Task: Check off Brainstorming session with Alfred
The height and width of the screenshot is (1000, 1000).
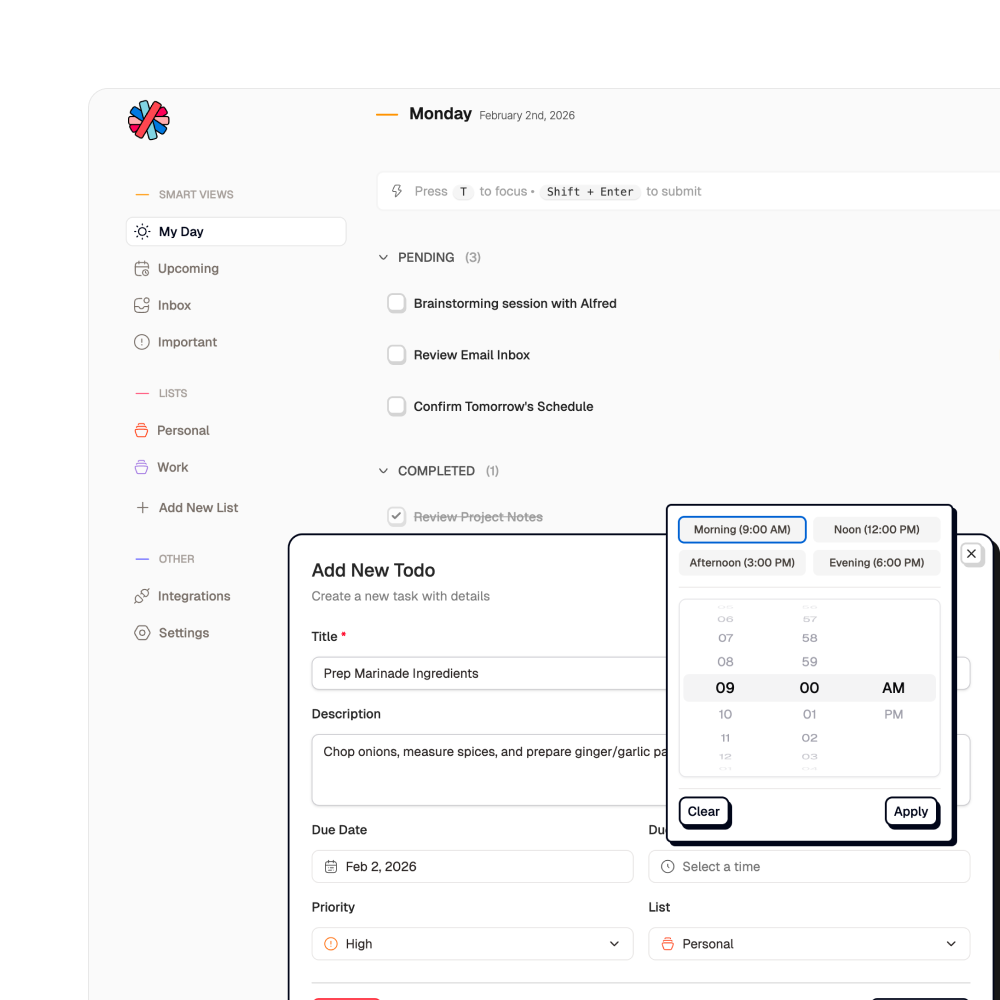Action: point(397,303)
